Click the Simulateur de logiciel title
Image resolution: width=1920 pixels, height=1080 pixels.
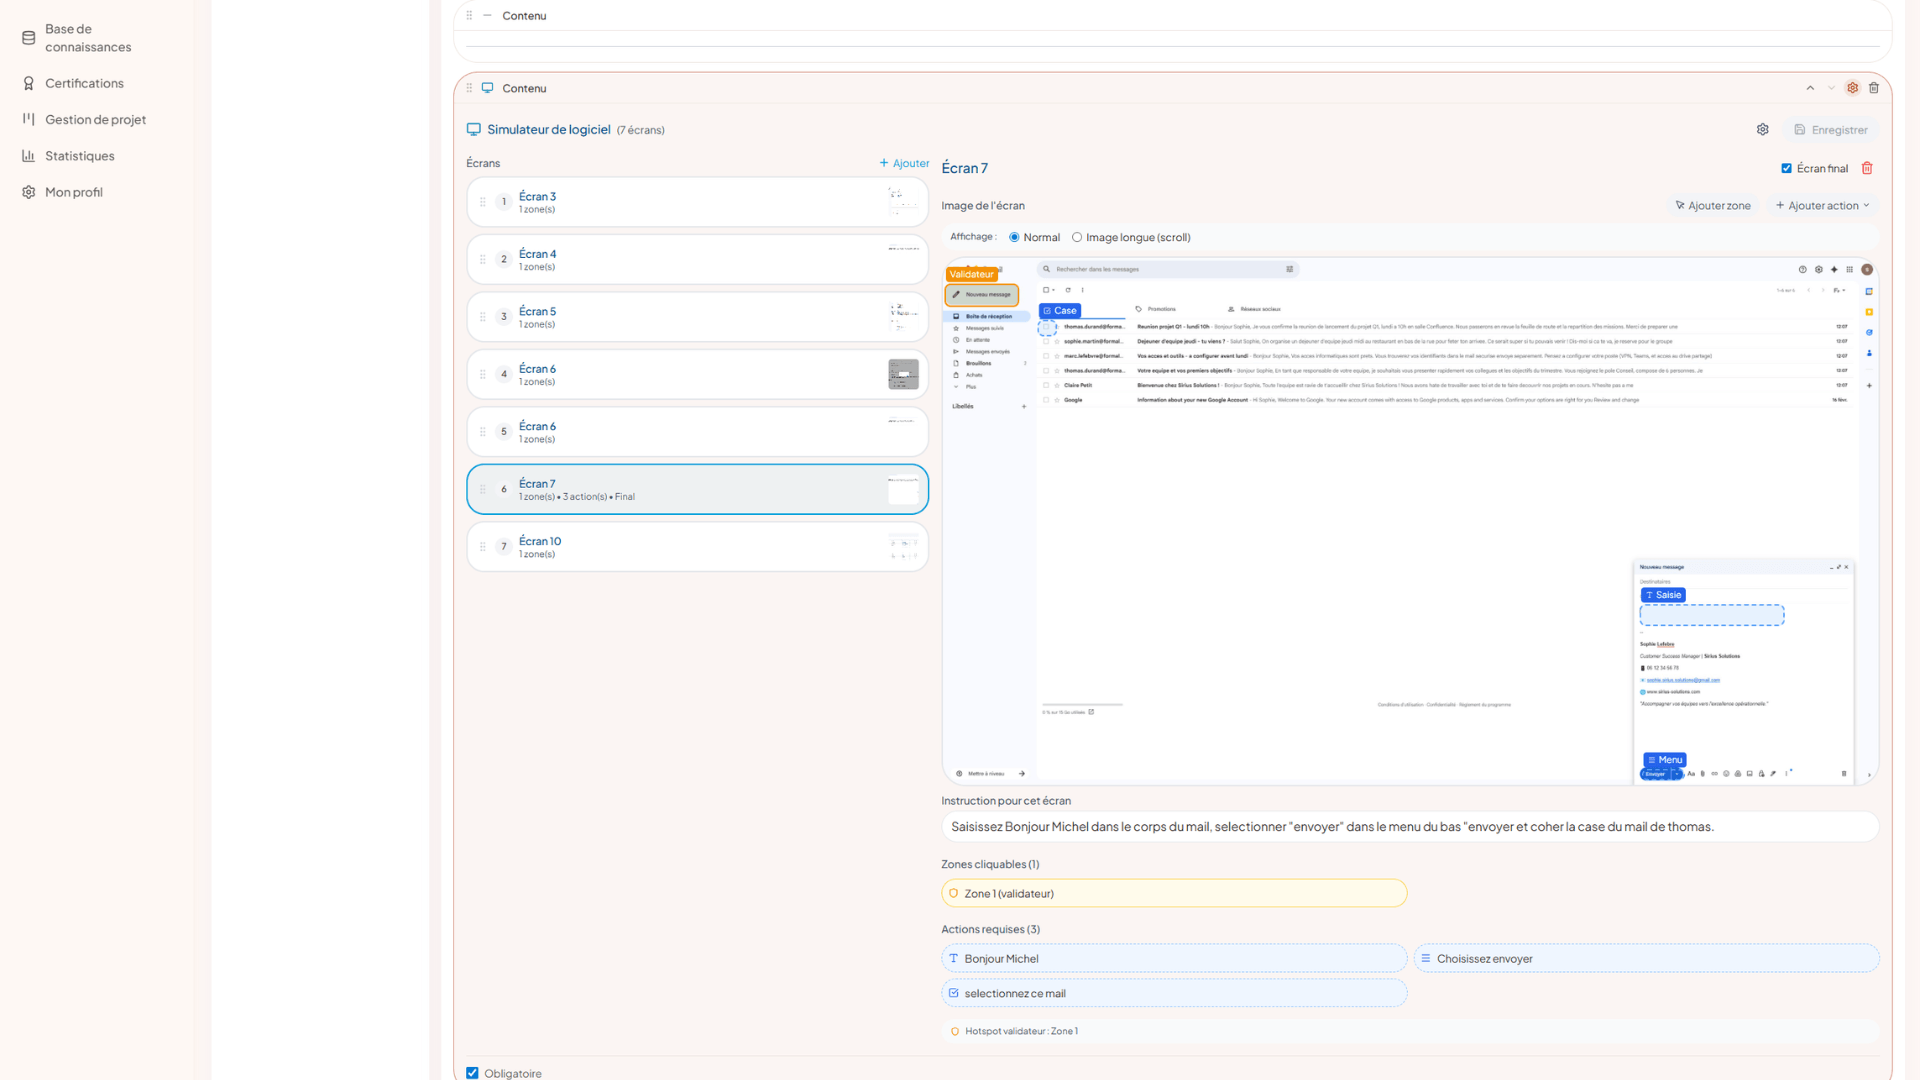point(549,129)
